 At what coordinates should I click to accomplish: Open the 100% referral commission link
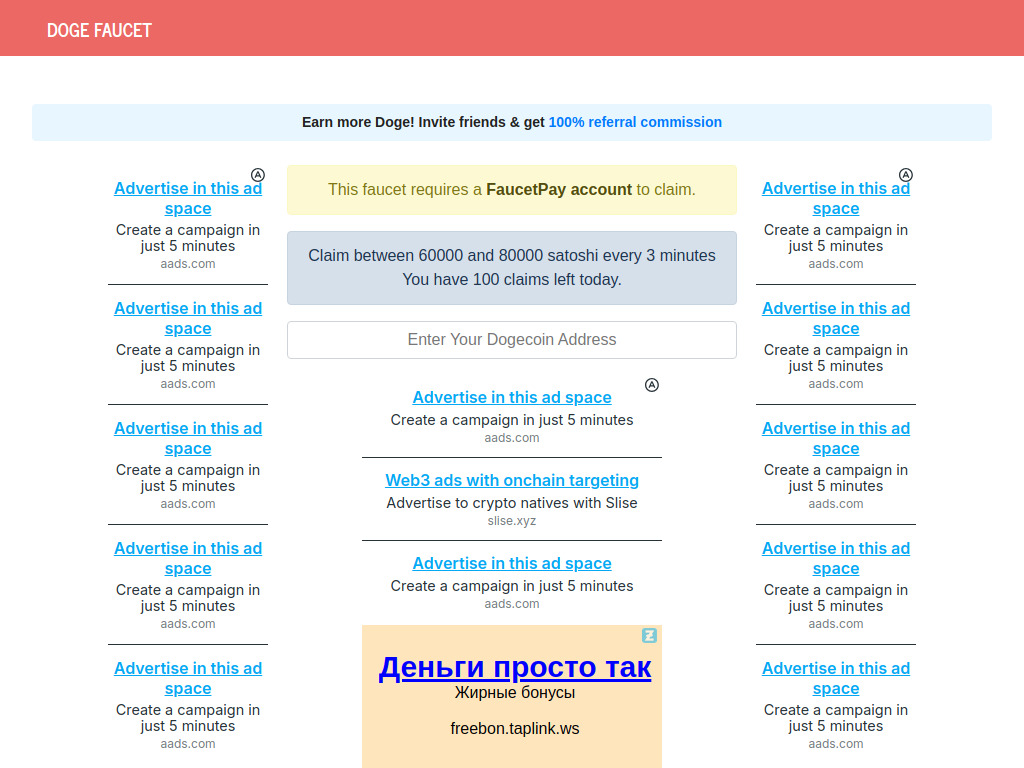tap(635, 122)
